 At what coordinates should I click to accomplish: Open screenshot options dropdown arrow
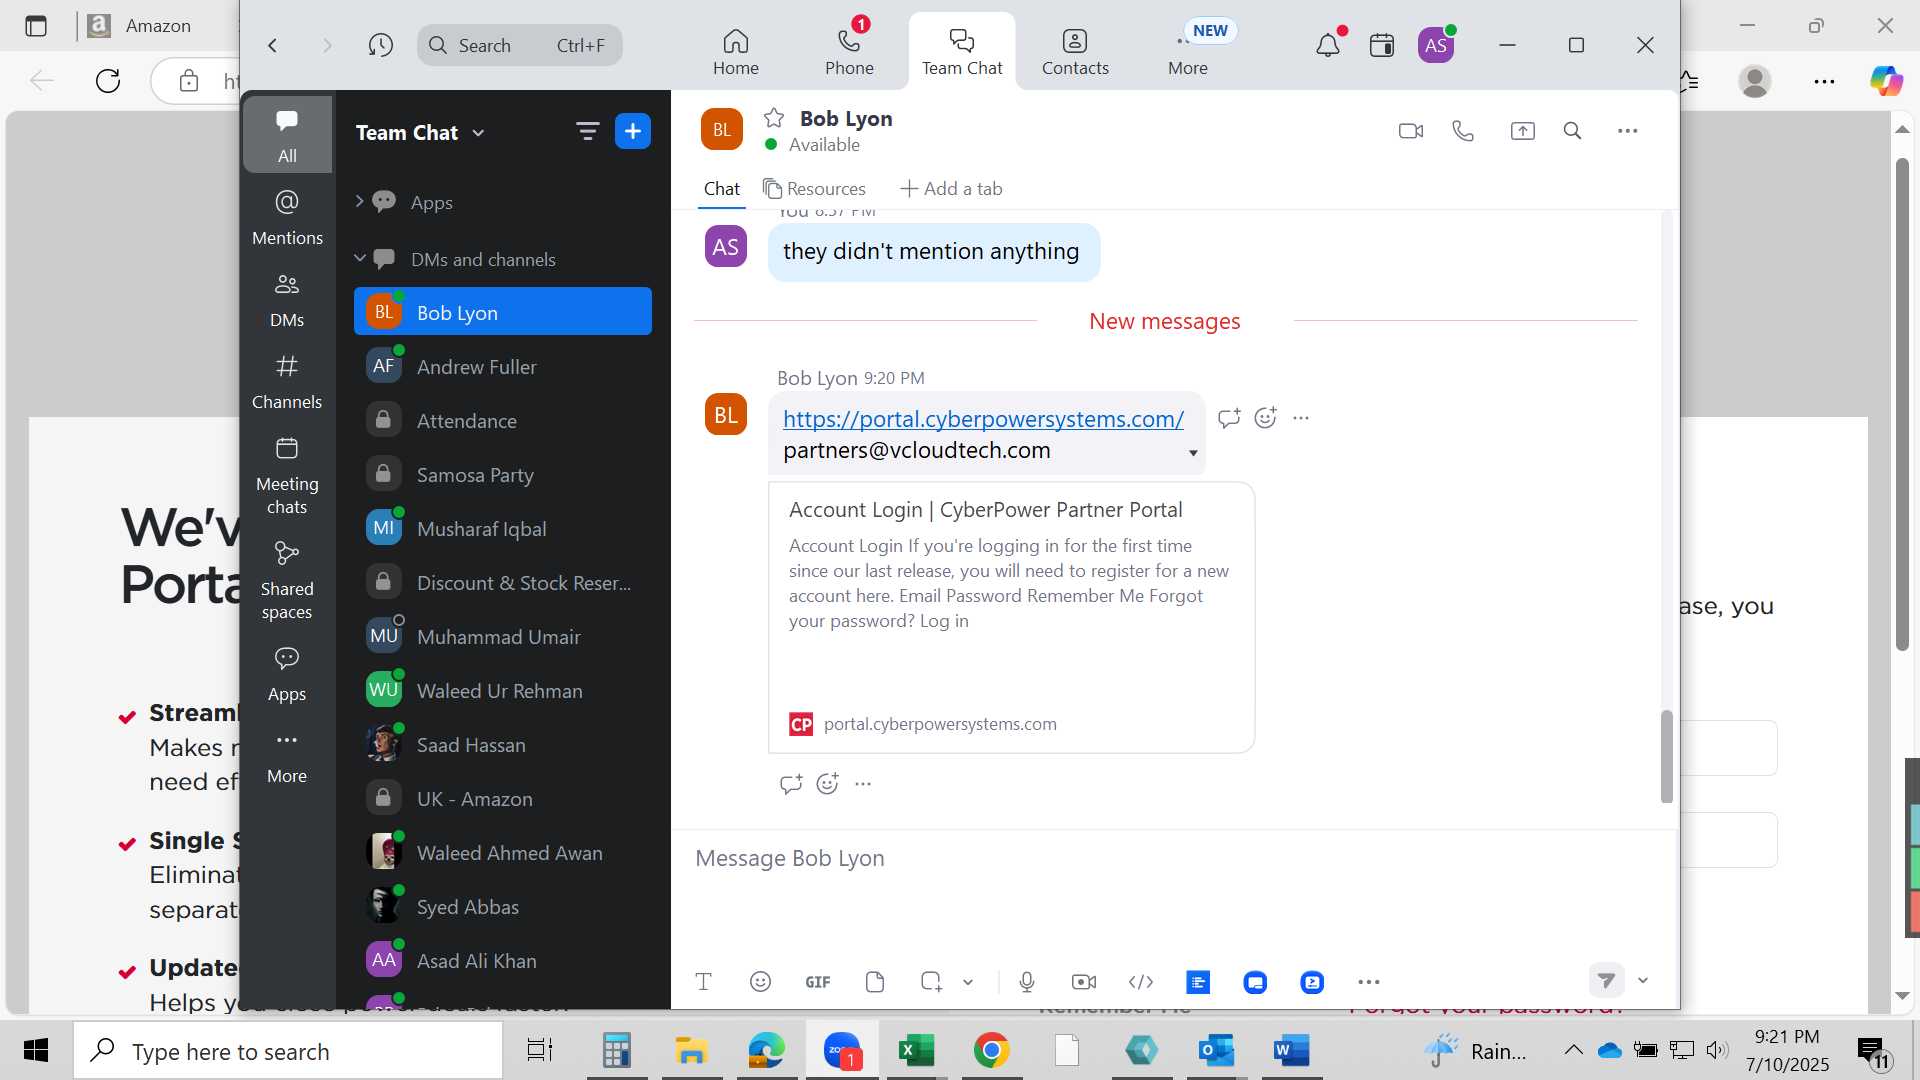click(968, 982)
